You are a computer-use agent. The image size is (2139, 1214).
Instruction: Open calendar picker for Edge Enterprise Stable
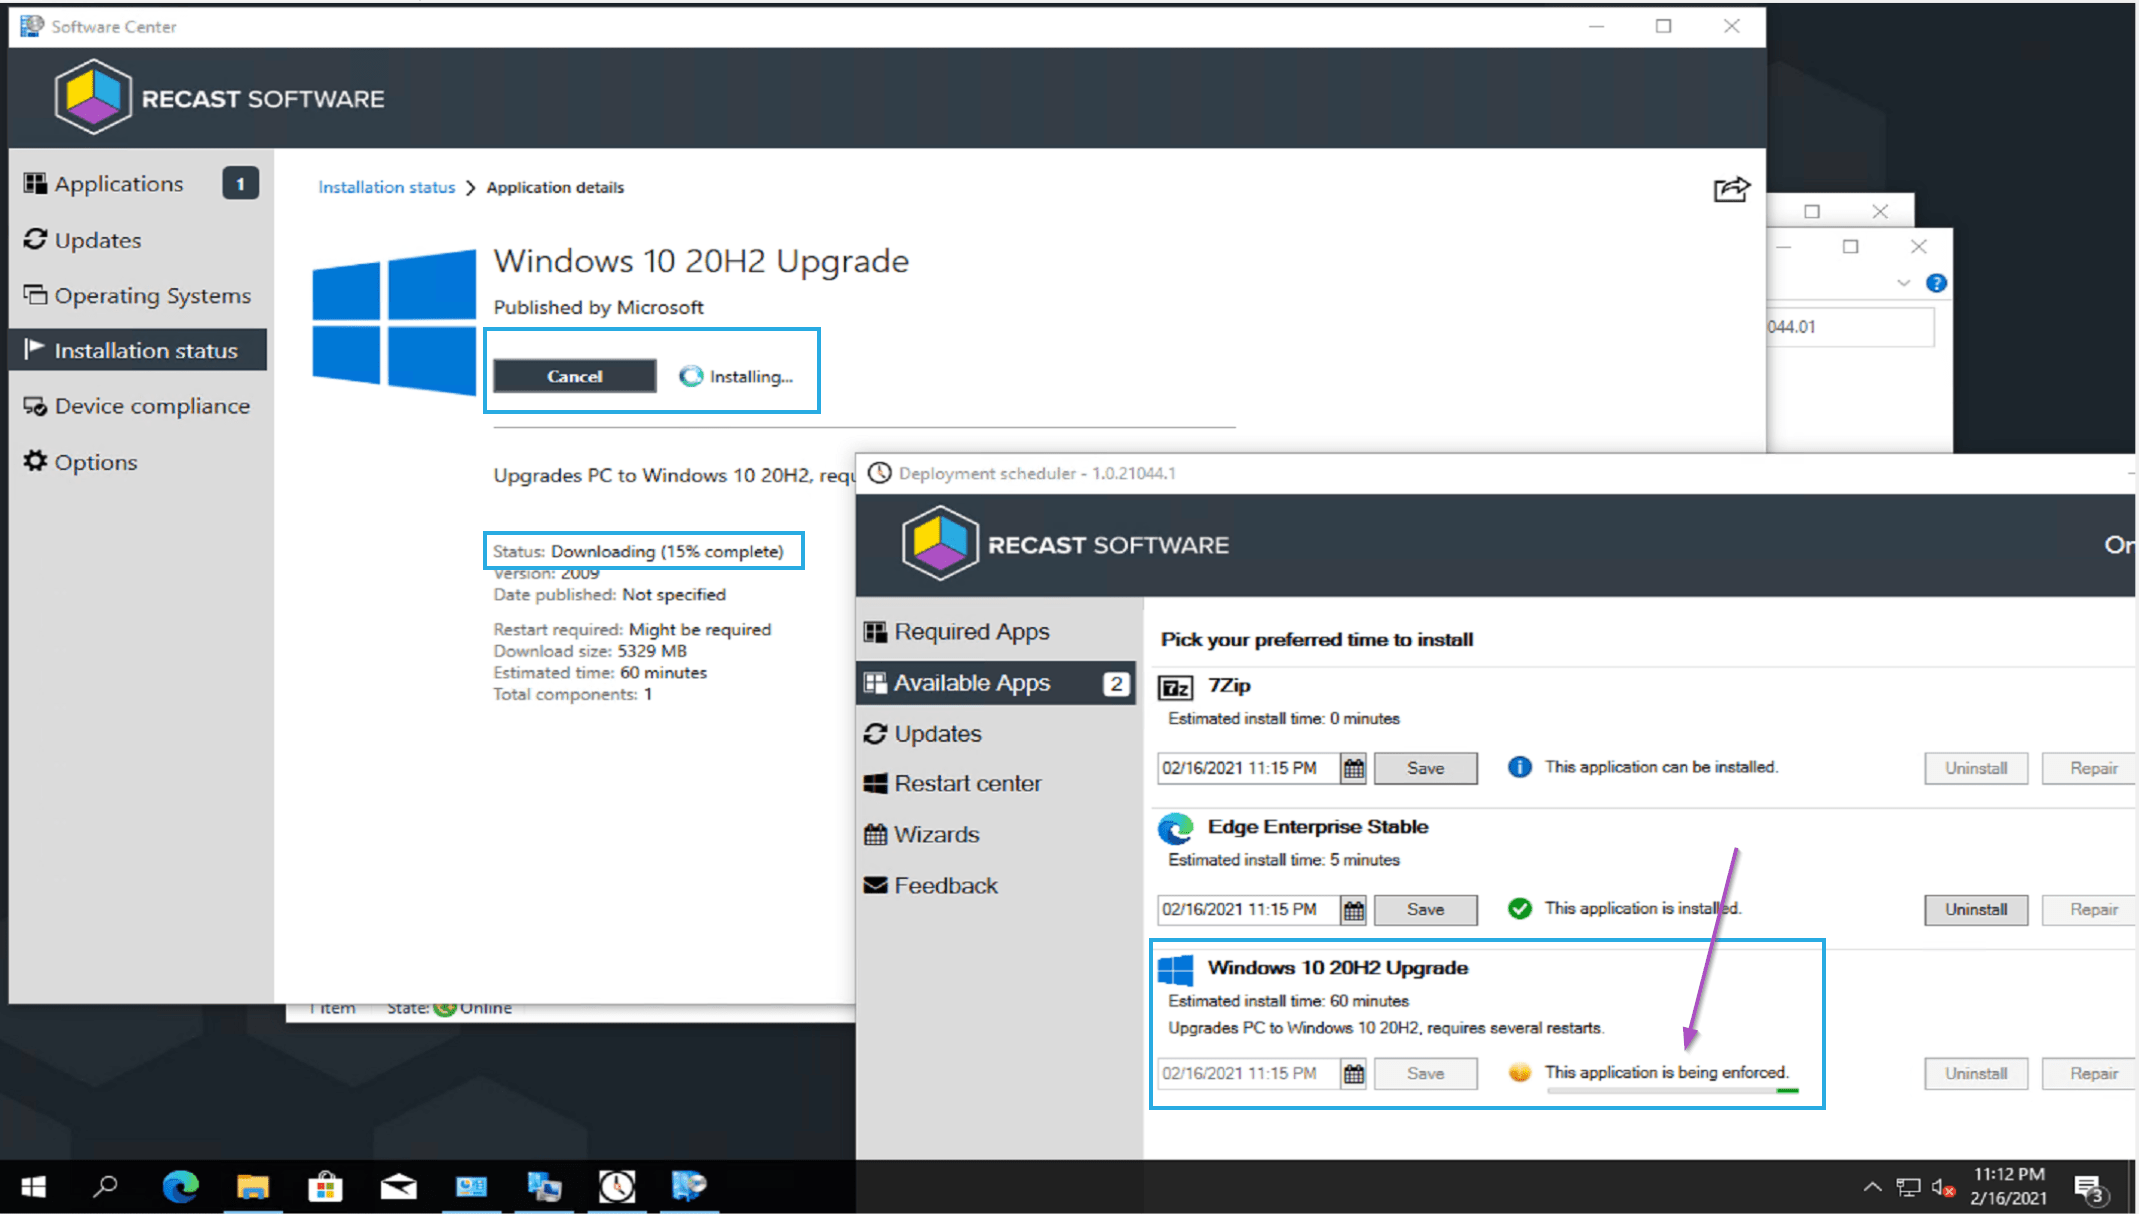click(x=1354, y=910)
